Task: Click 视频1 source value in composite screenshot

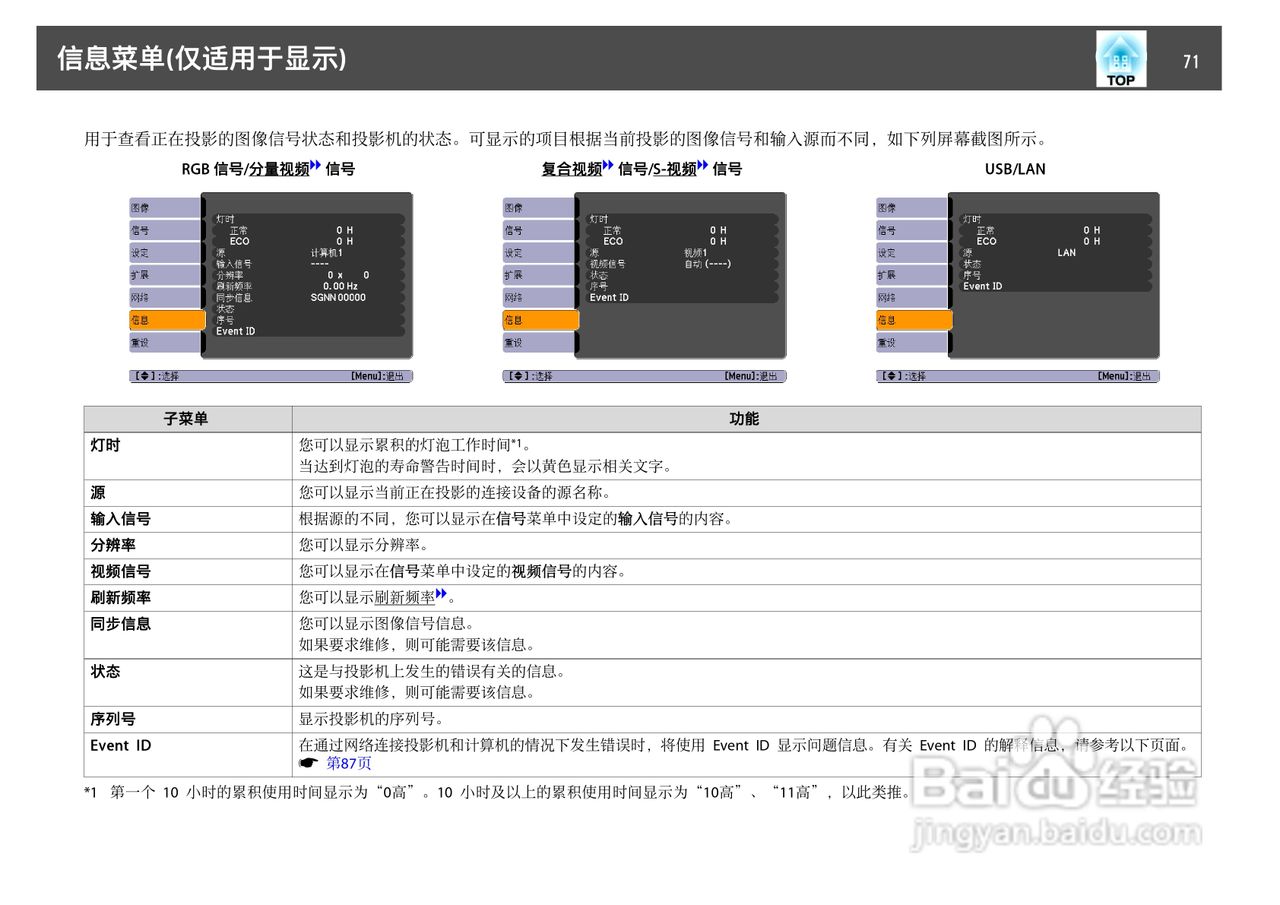Action: pyautogui.click(x=695, y=253)
